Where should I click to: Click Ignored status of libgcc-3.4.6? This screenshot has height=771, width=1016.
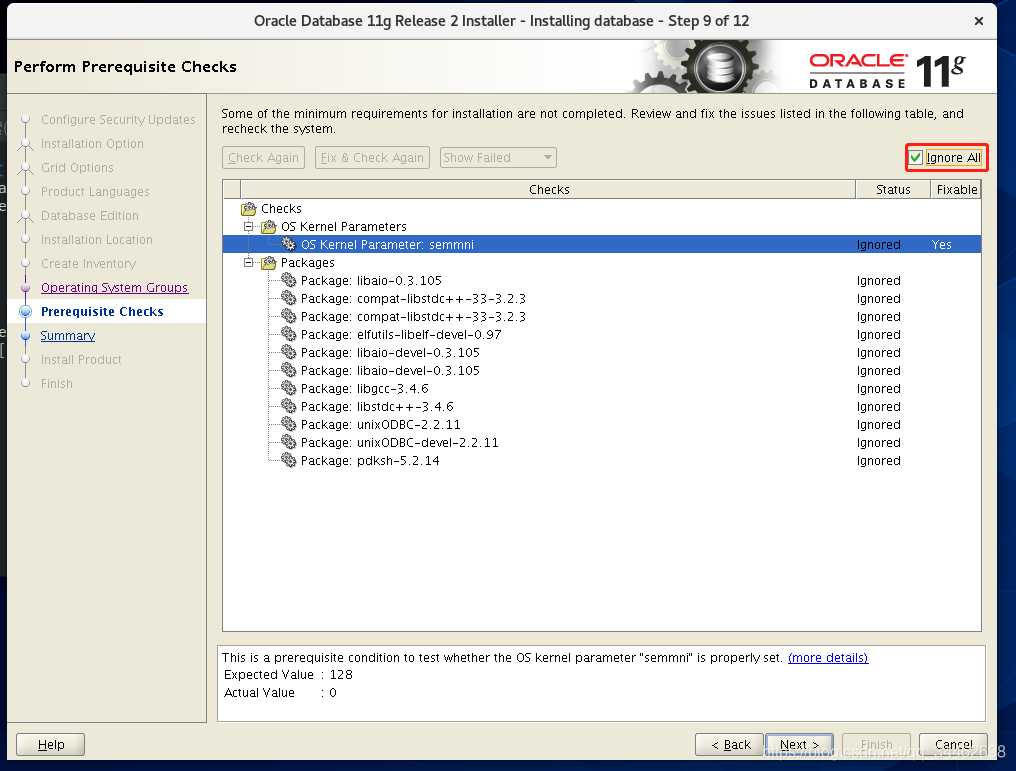(878, 389)
